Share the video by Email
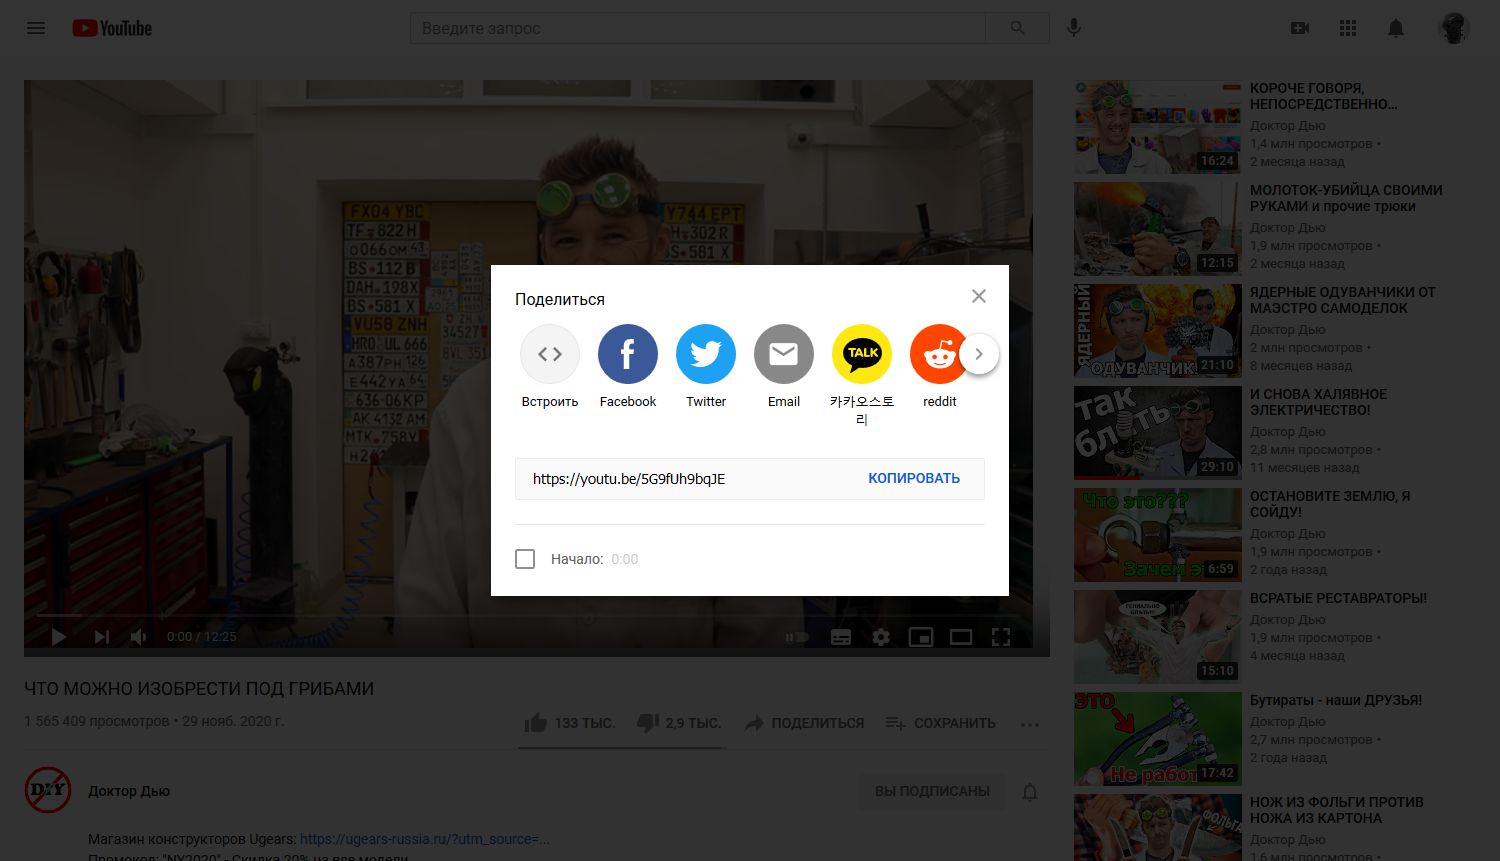 pos(784,366)
